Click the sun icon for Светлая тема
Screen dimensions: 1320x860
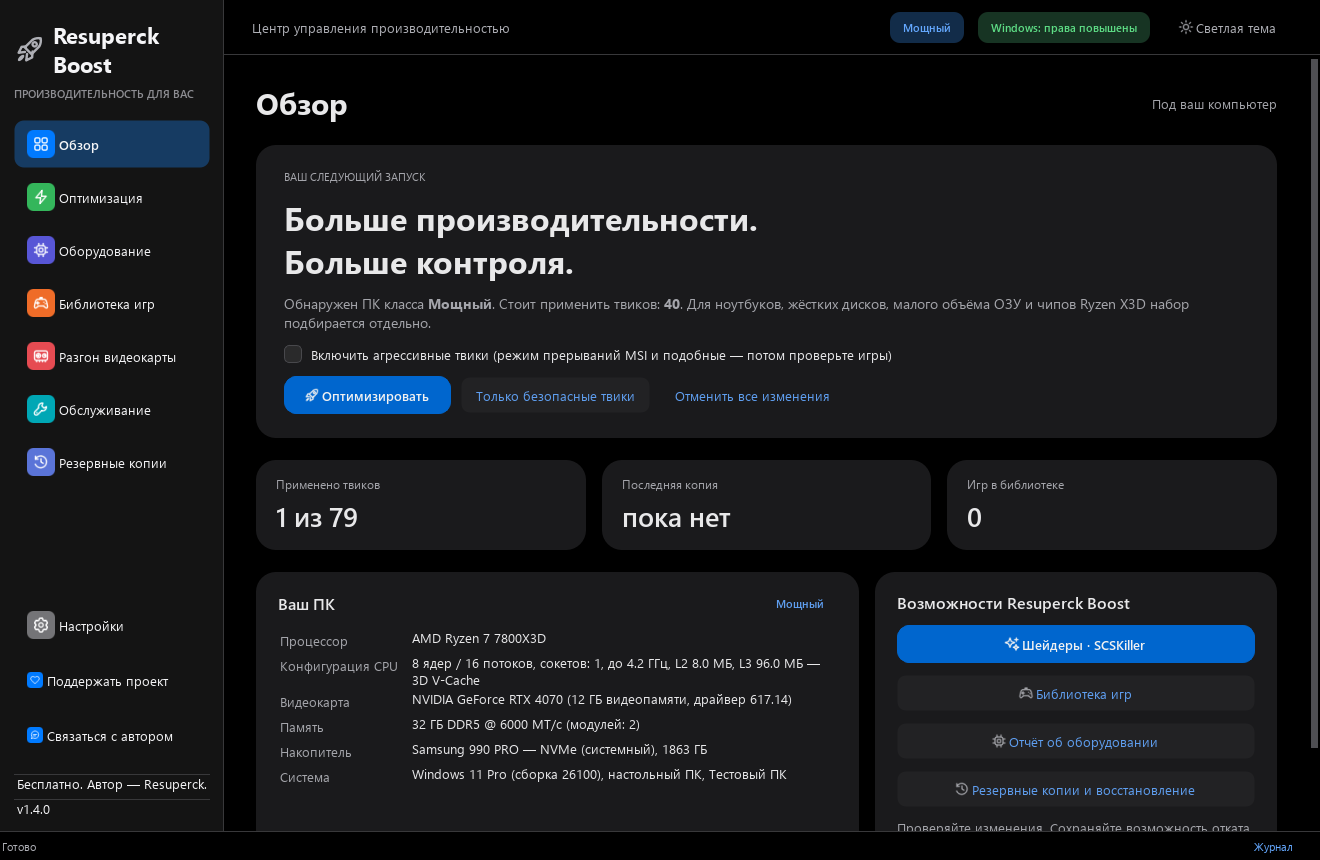point(1185,28)
